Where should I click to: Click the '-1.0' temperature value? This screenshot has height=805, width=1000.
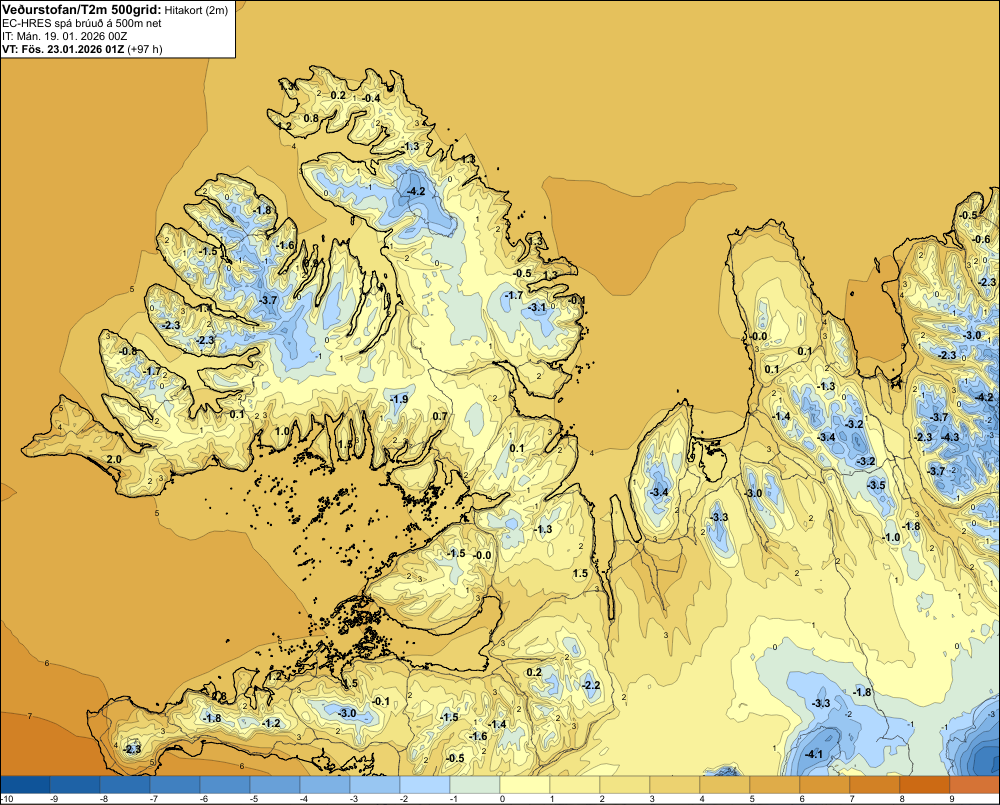tap(891, 537)
